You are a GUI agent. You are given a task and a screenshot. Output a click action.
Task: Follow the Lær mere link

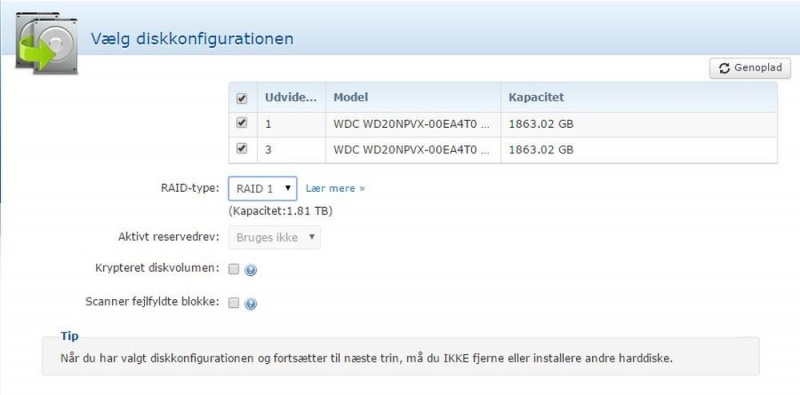tap(335, 188)
